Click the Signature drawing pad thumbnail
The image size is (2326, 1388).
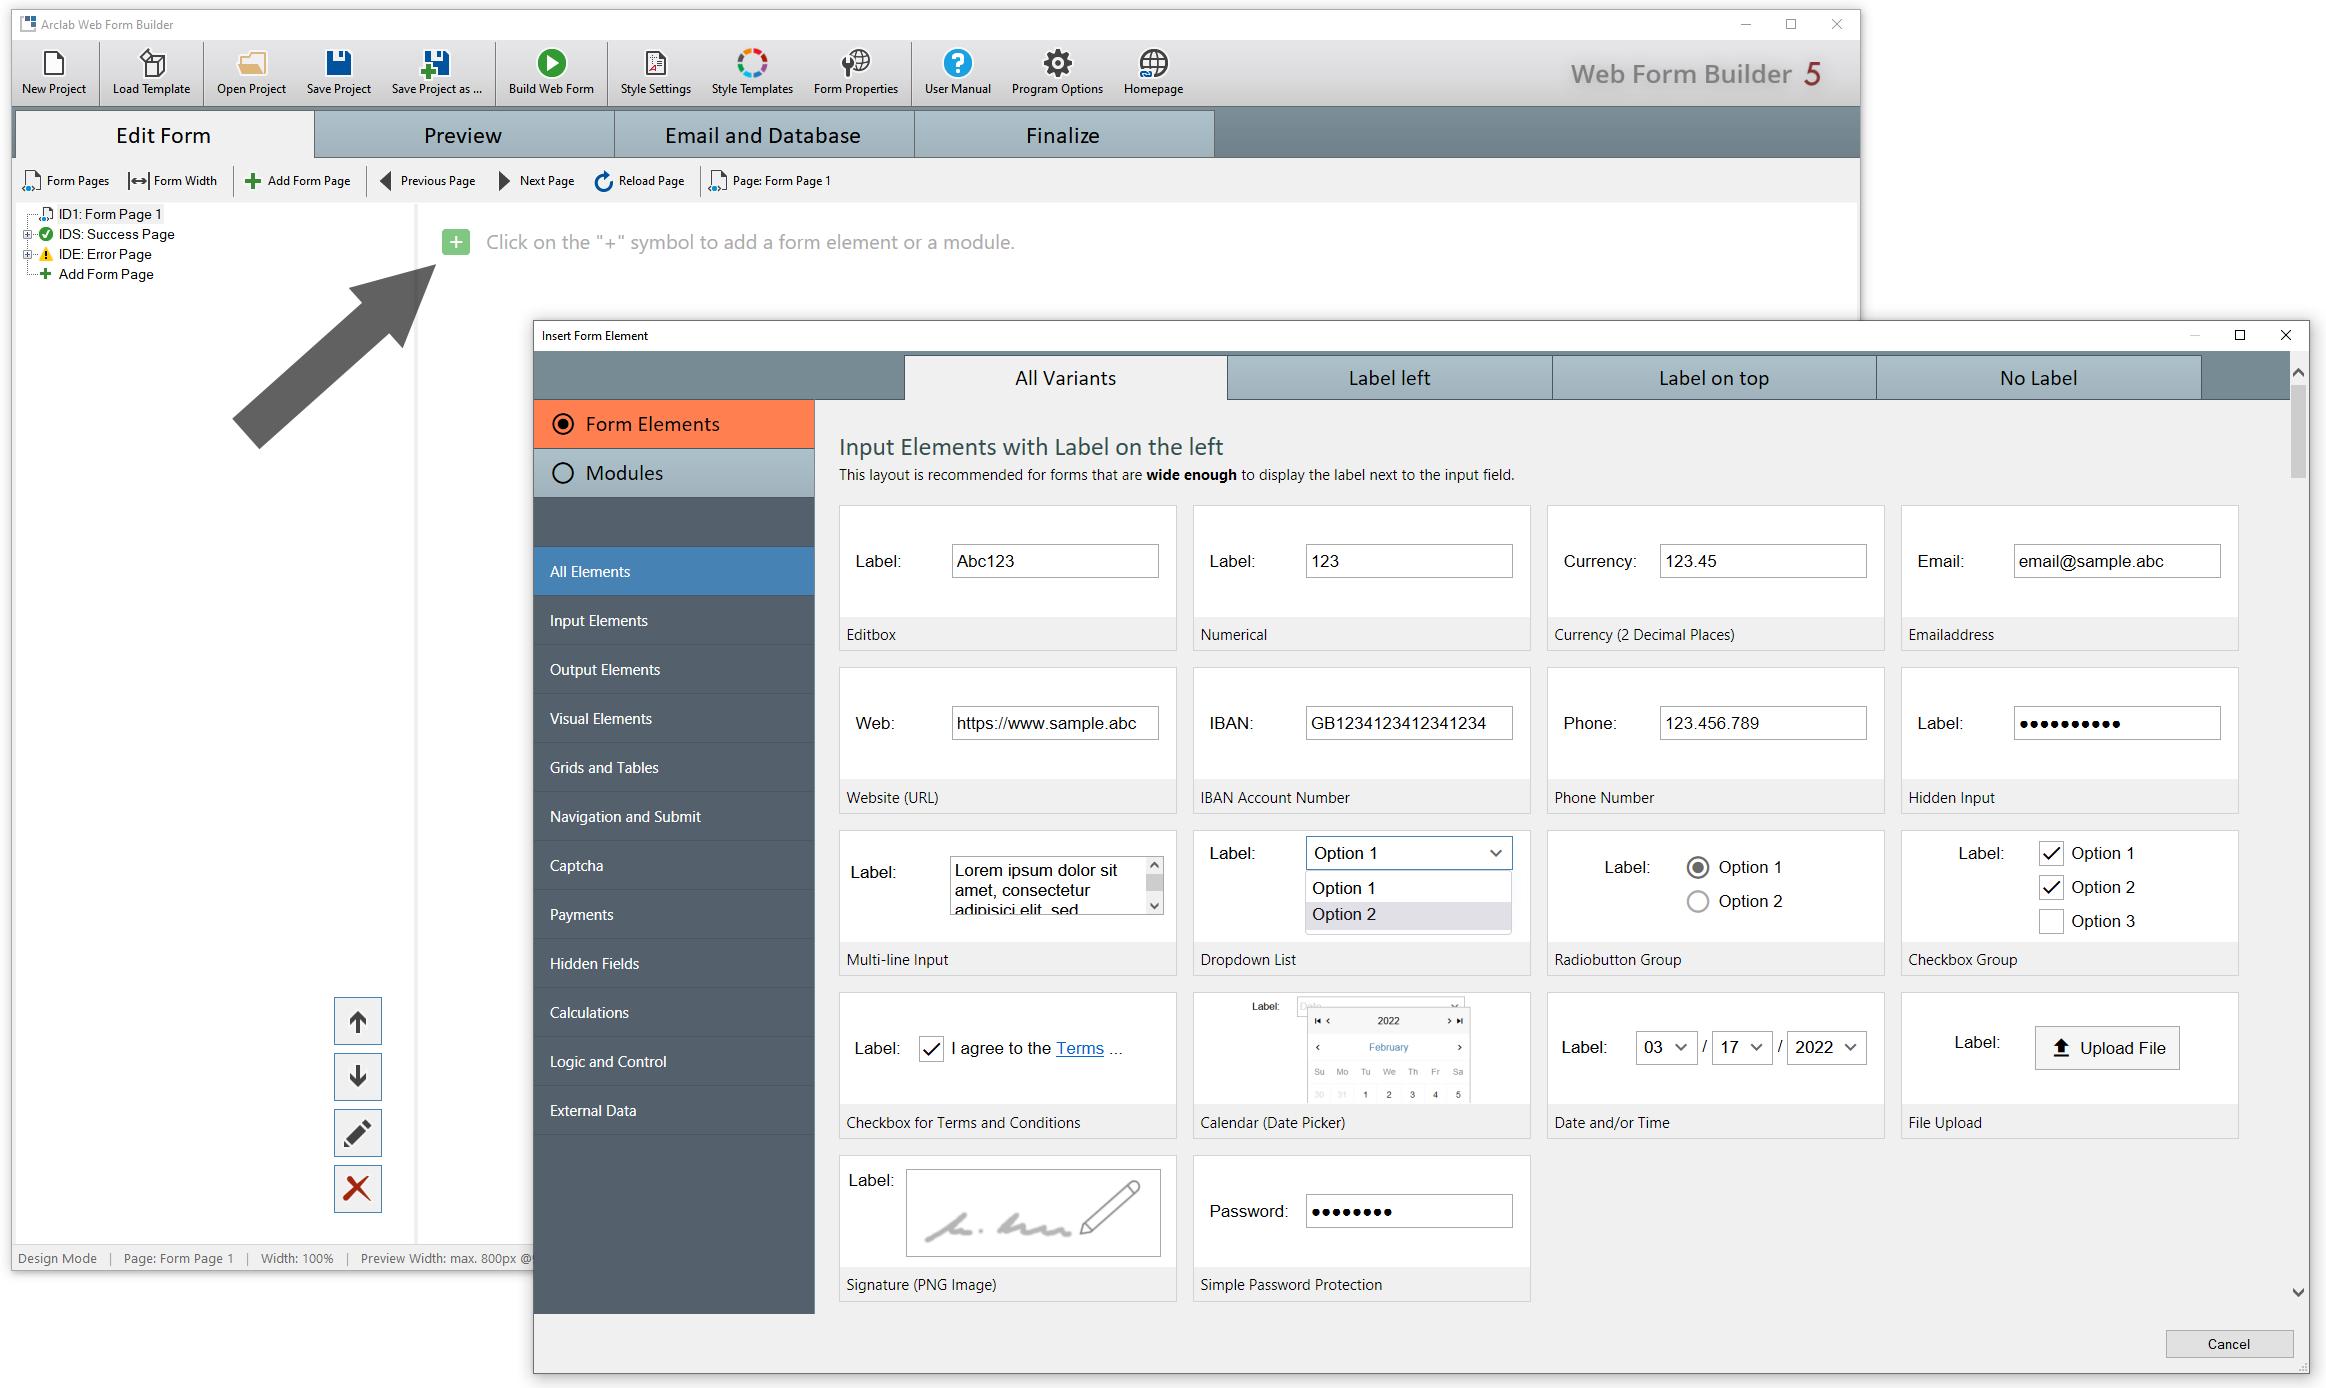click(x=1033, y=1213)
